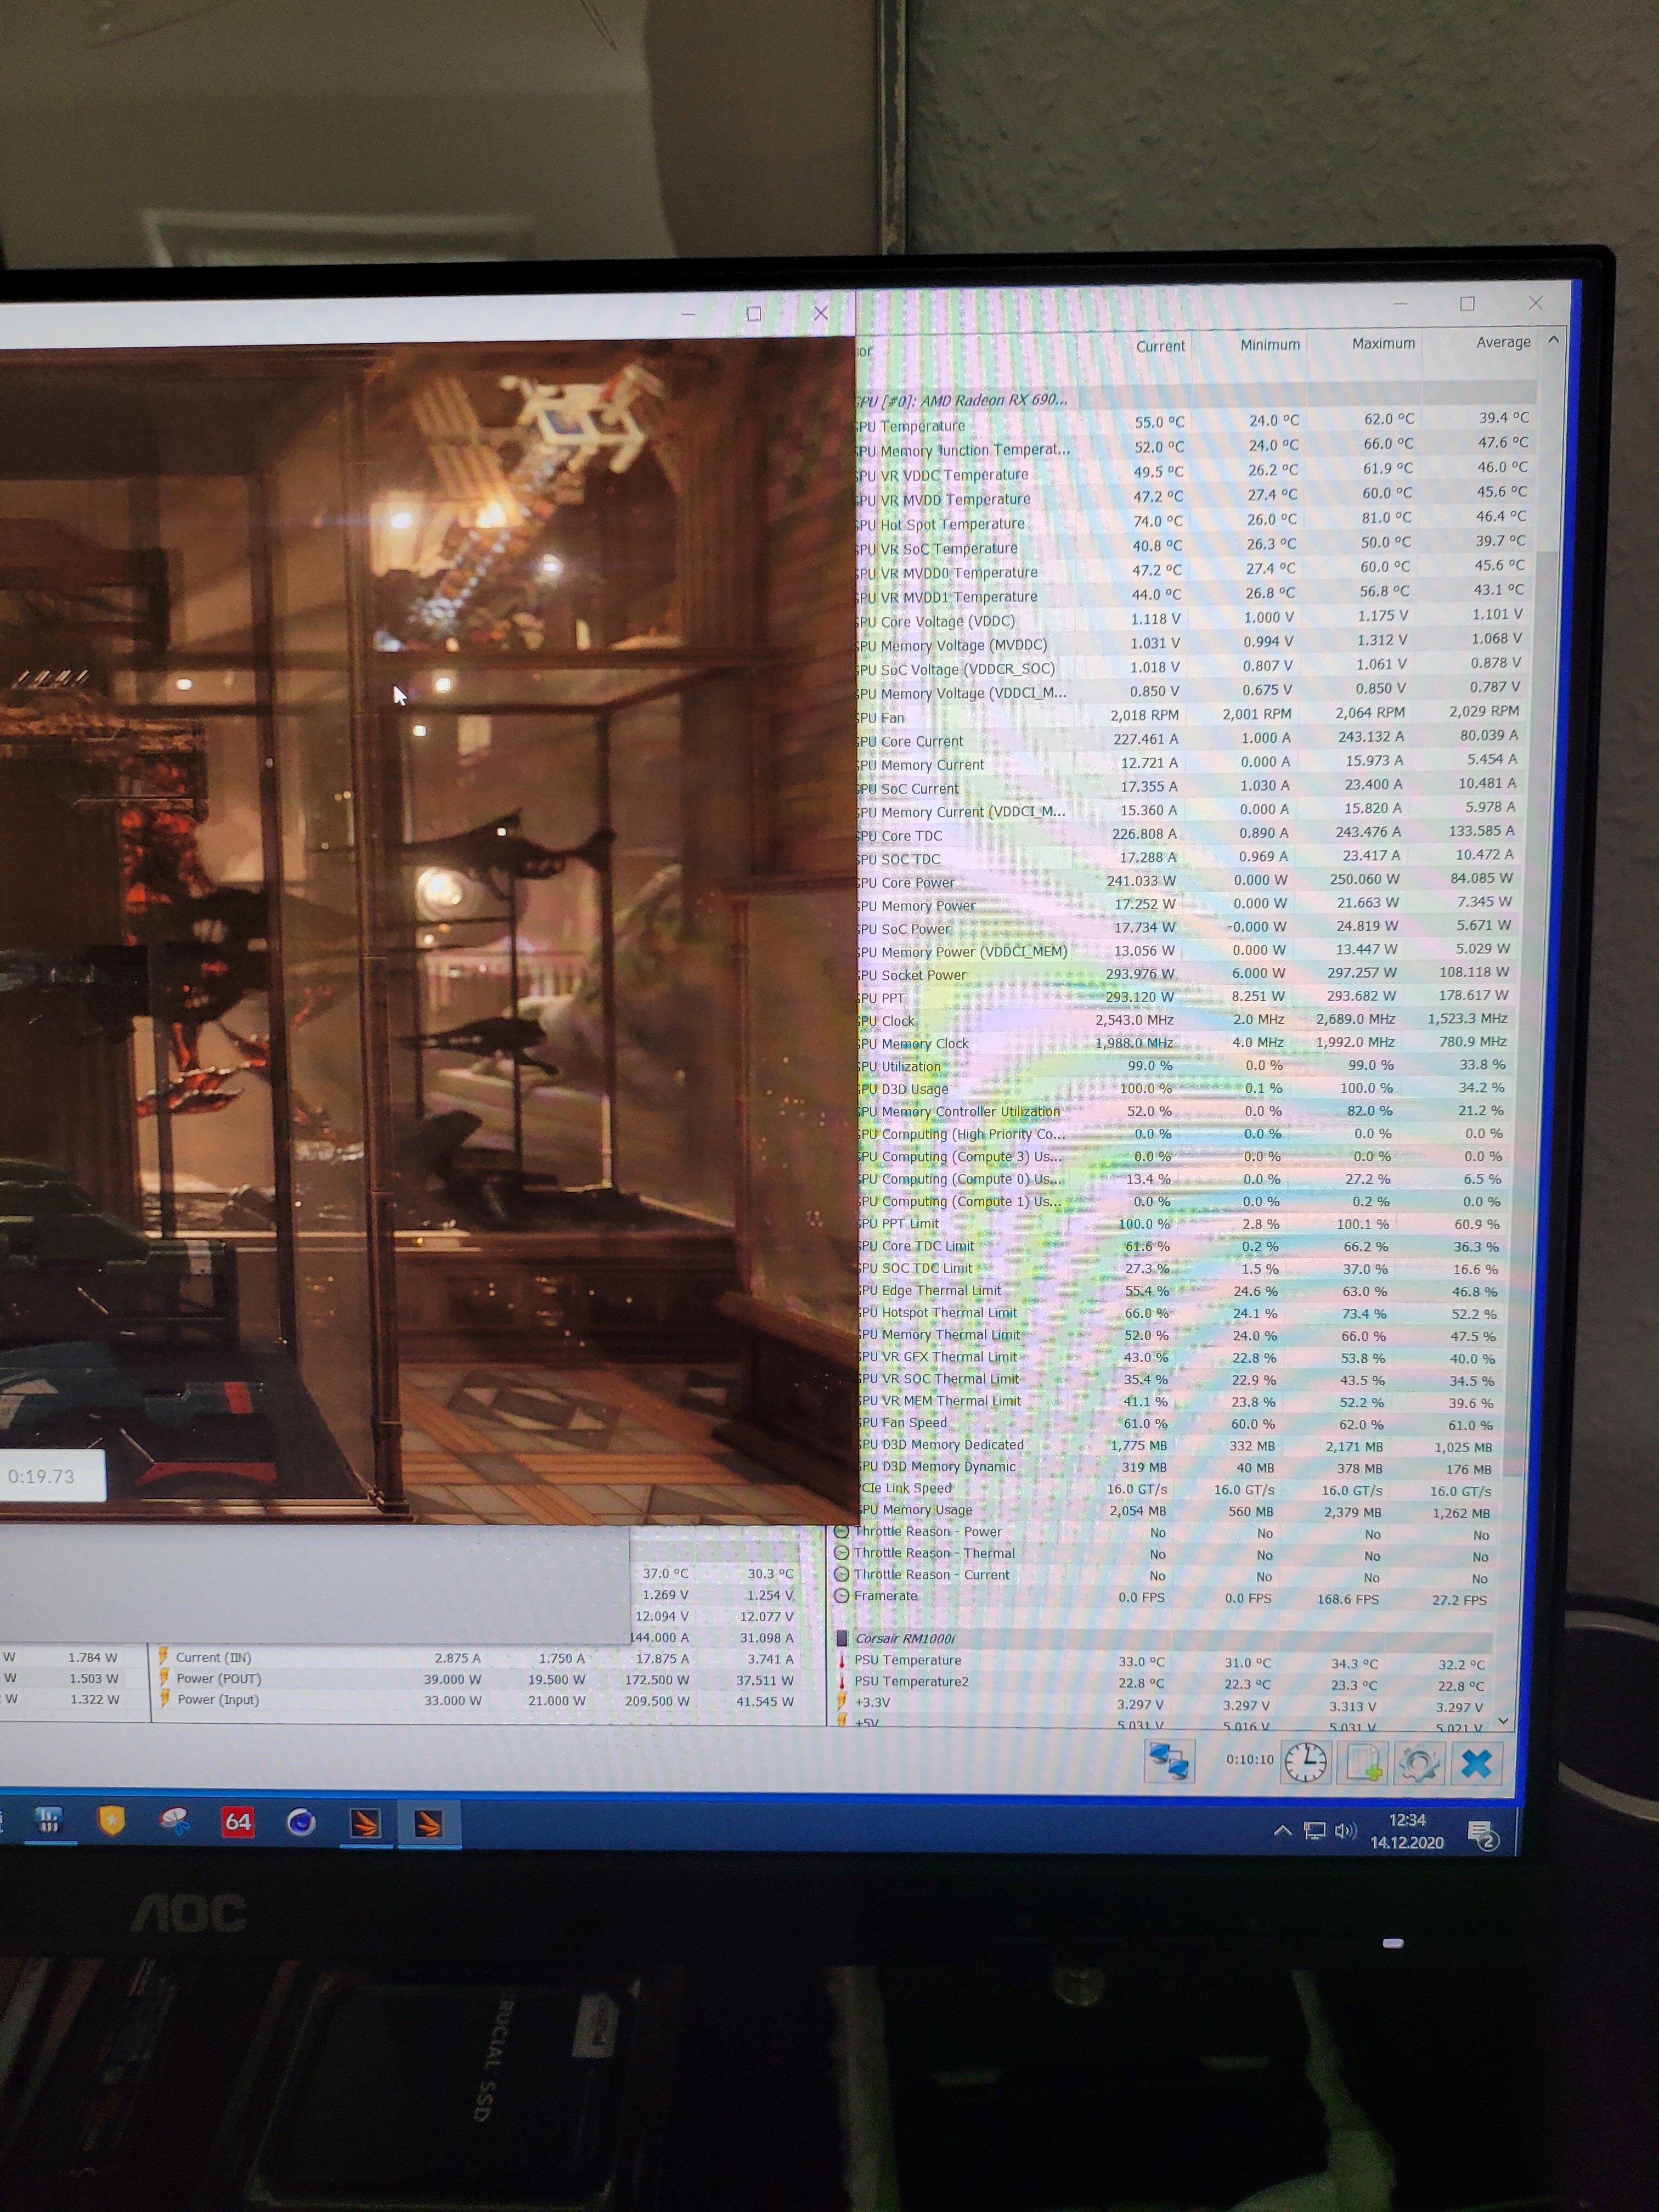This screenshot has width=1659, height=2212.
Task: Open the blue swirl taskbar icon
Action: coord(301,1822)
